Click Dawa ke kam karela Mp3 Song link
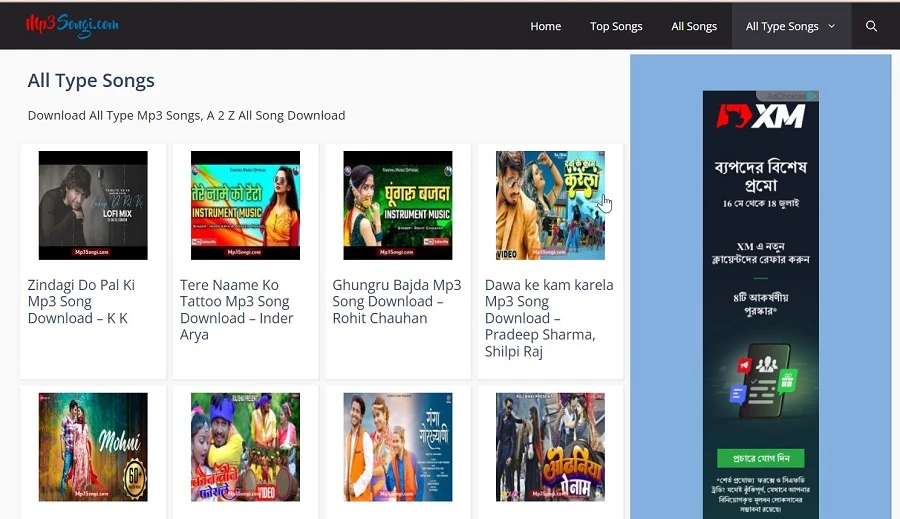The height and width of the screenshot is (519, 900). [549, 318]
